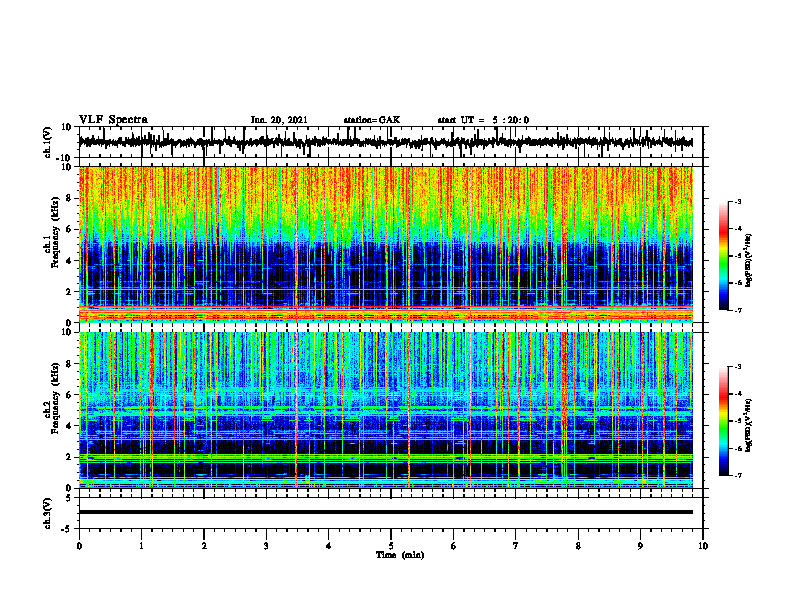This screenshot has width=792, height=612.
Task: Click the "2" tick on the time axis
Action: click(204, 546)
